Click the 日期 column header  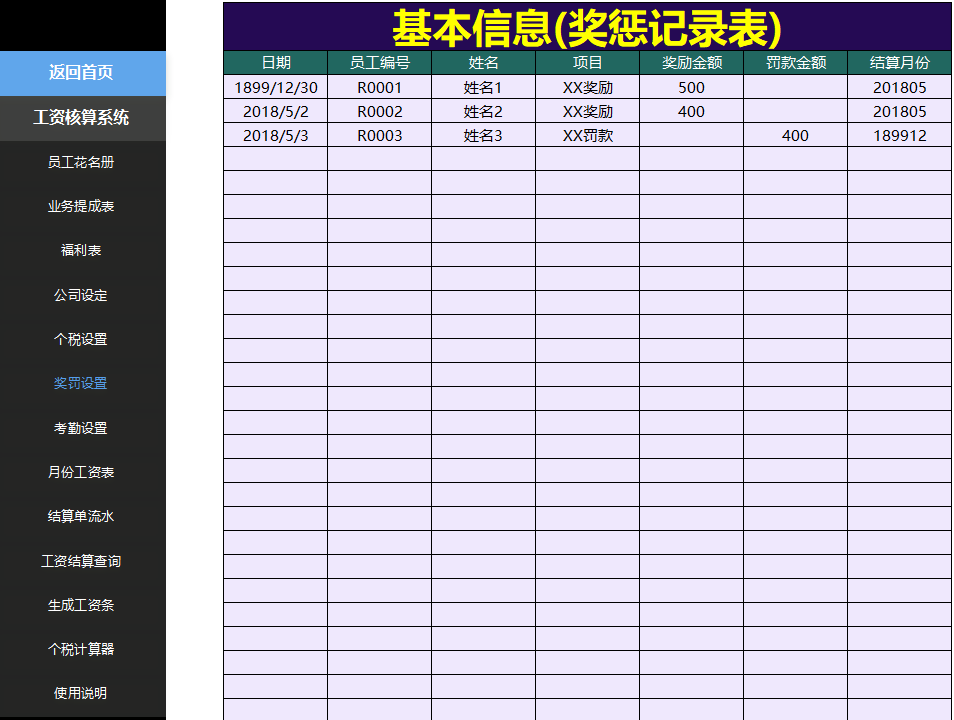click(x=276, y=63)
